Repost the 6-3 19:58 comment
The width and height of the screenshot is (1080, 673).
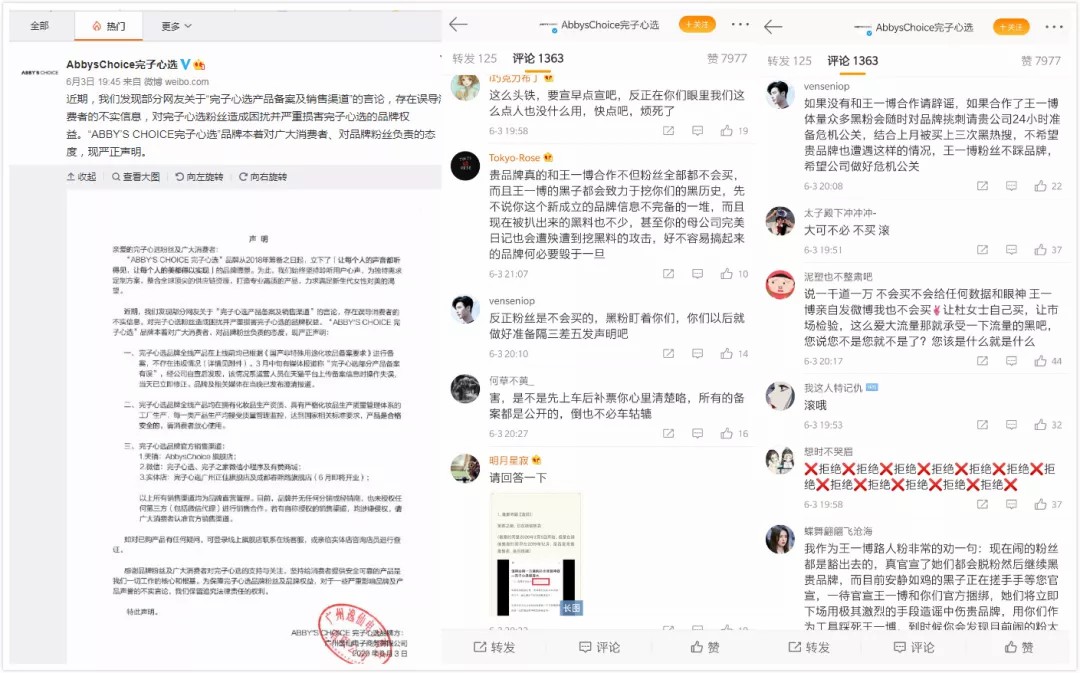[668, 131]
